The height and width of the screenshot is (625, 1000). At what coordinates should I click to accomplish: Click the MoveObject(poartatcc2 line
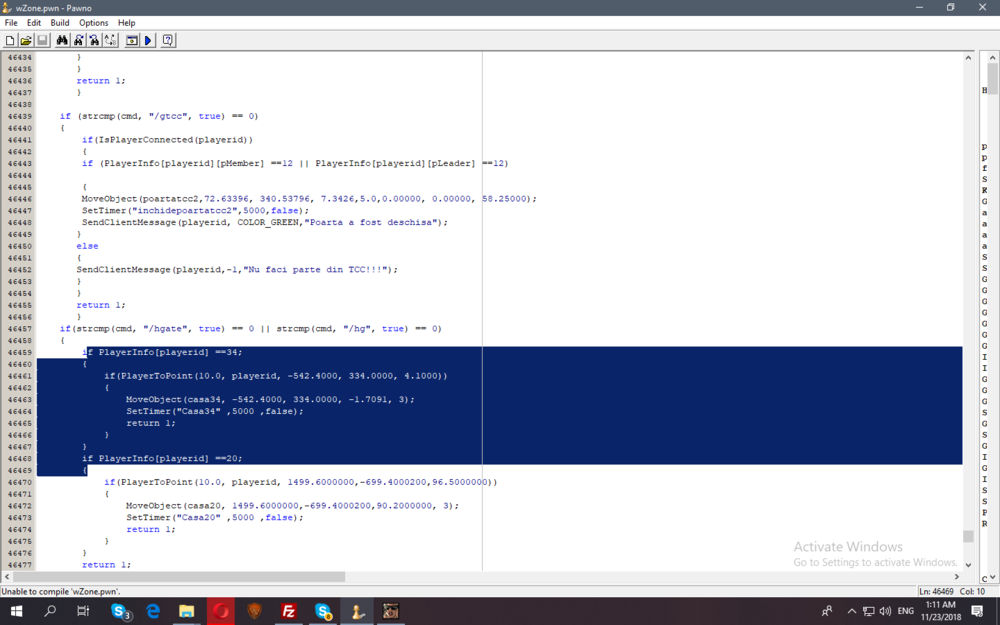click(309, 198)
